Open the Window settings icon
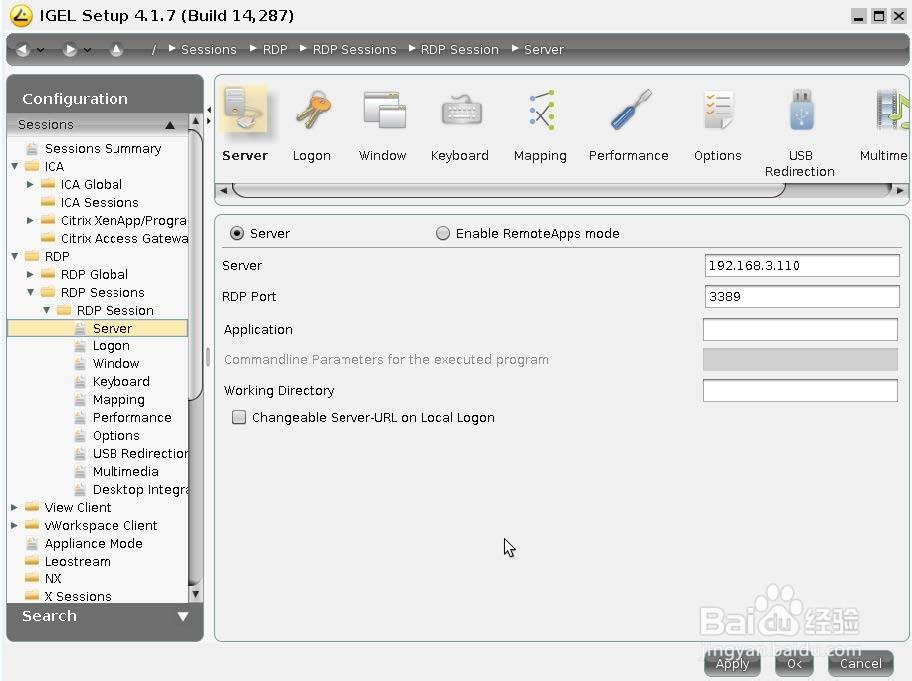 click(x=383, y=109)
